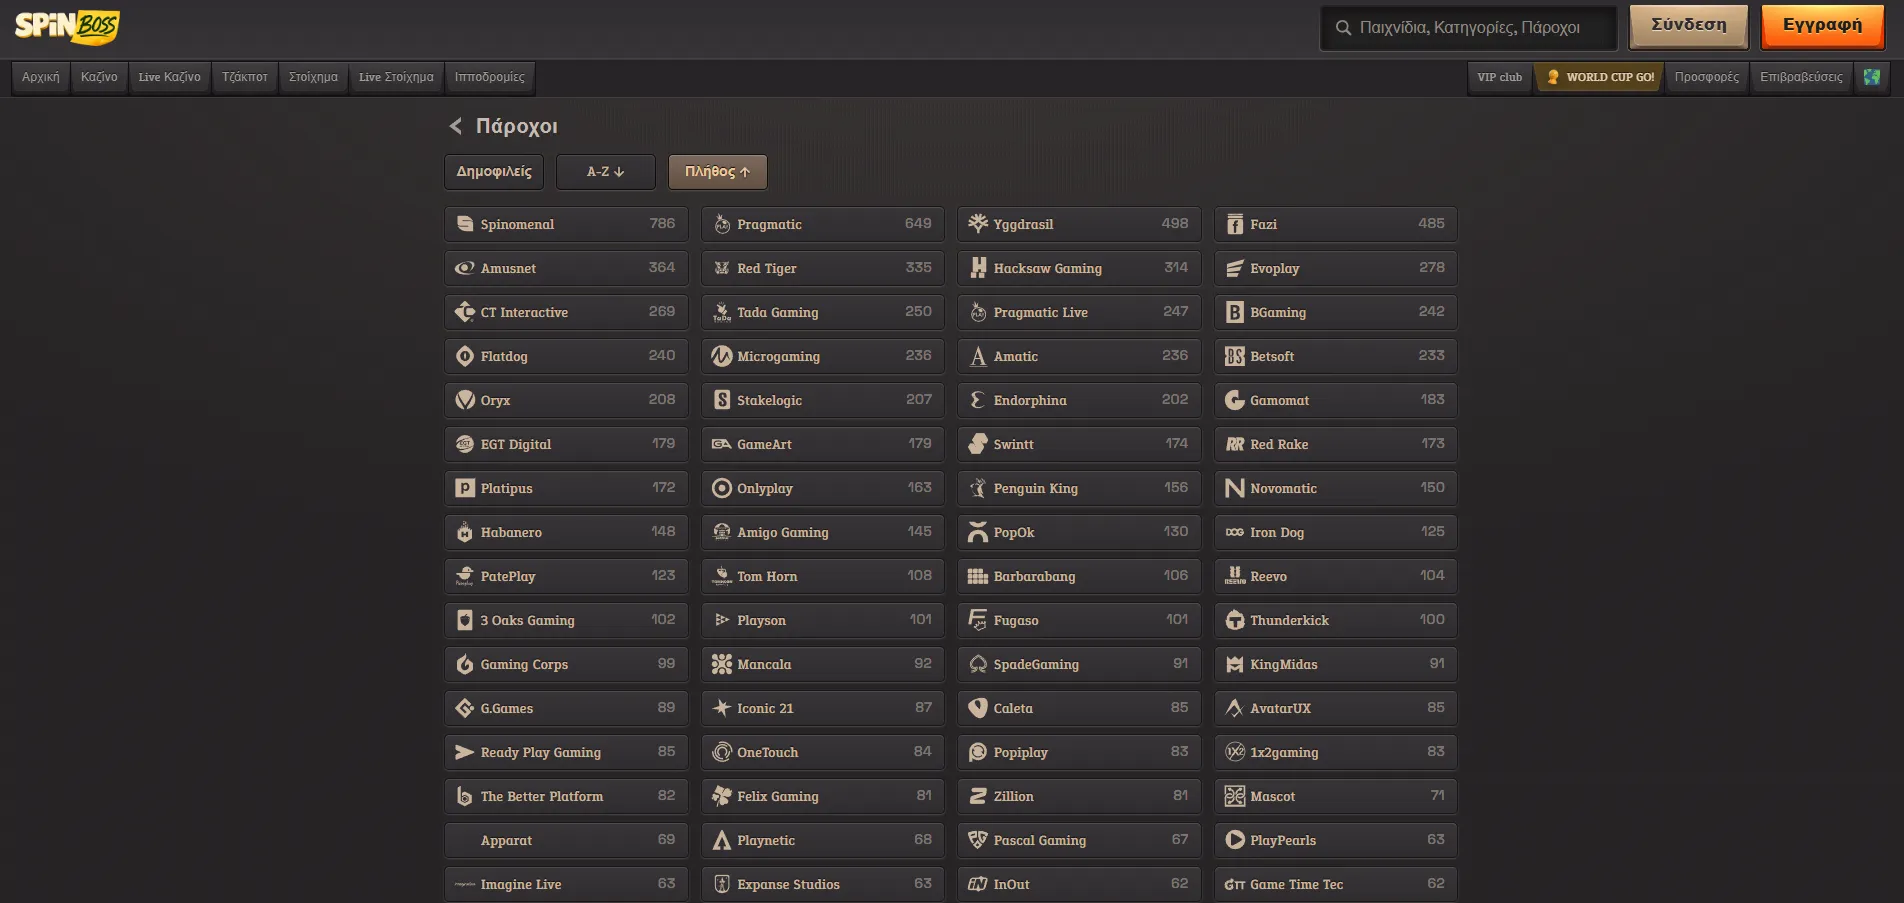
Task: Click the Thunderkick provider icon
Action: point(1235,620)
